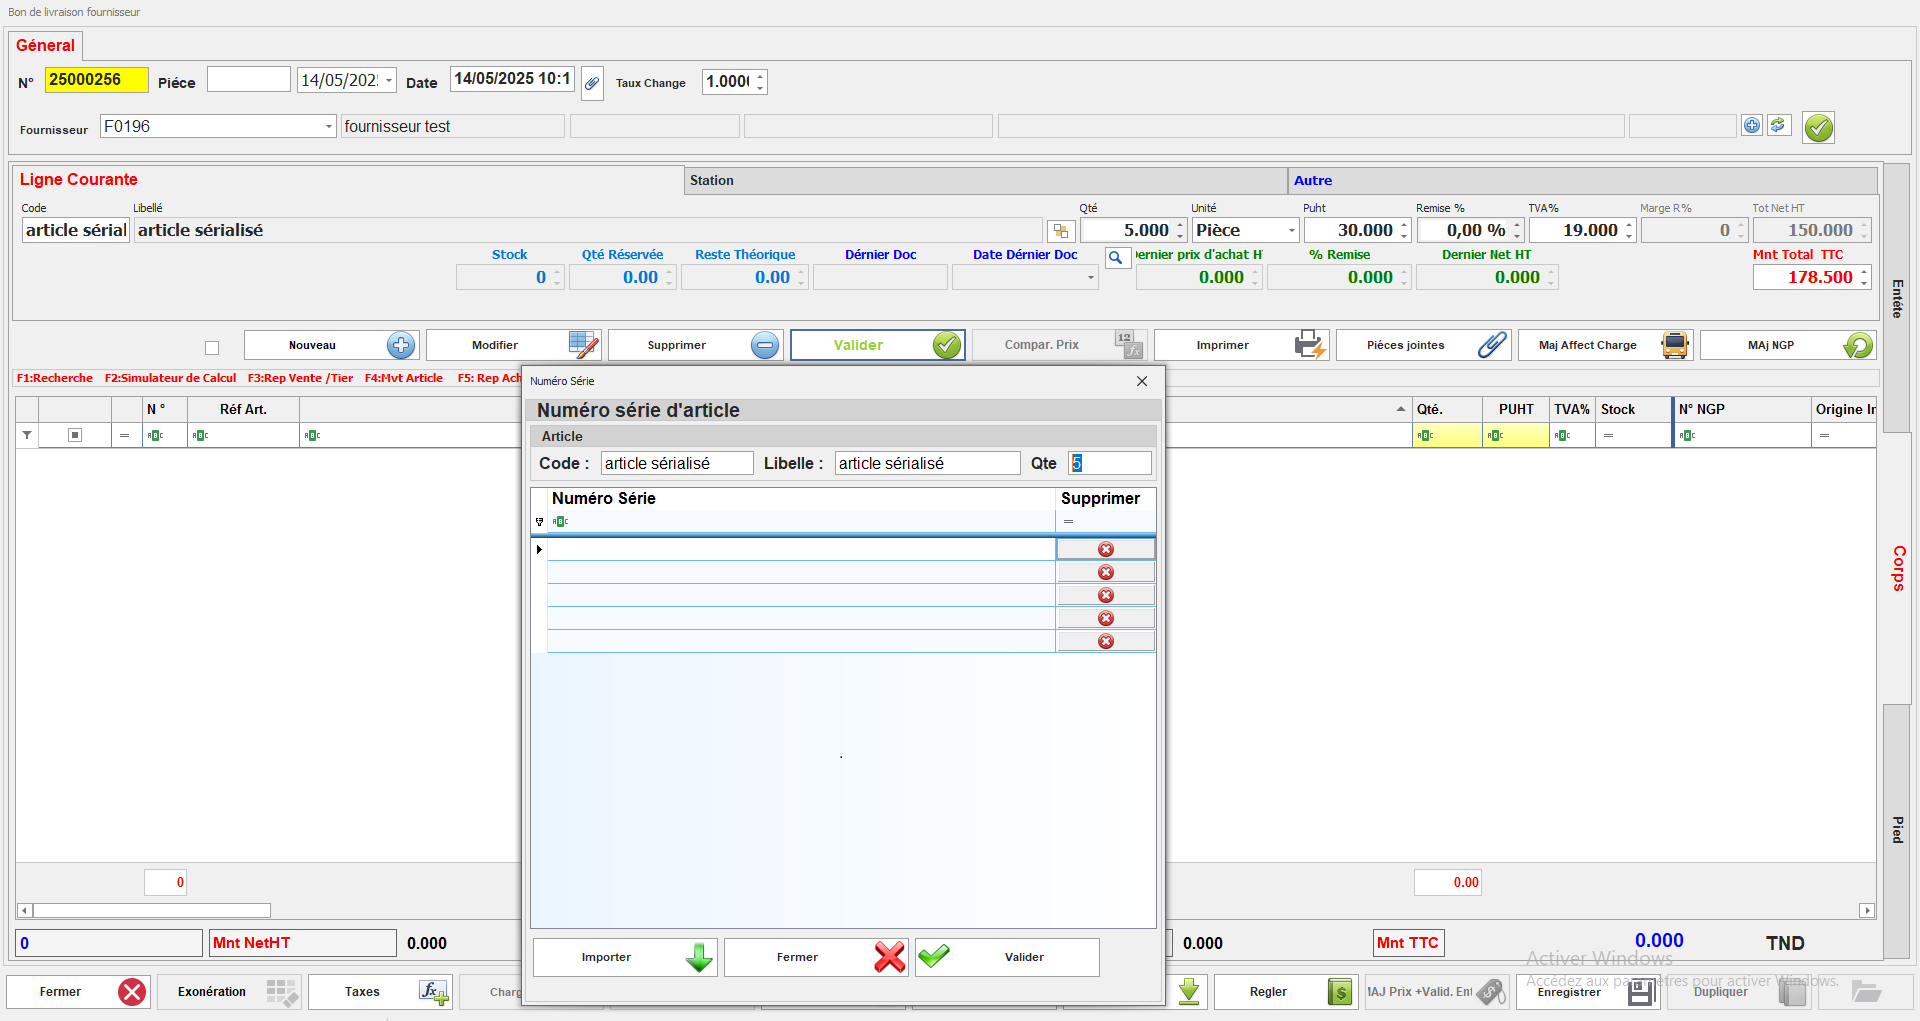This screenshot has height=1021, width=1920.
Task: Toggle the select-all checkbox in grid filter row
Action: pos(75,435)
